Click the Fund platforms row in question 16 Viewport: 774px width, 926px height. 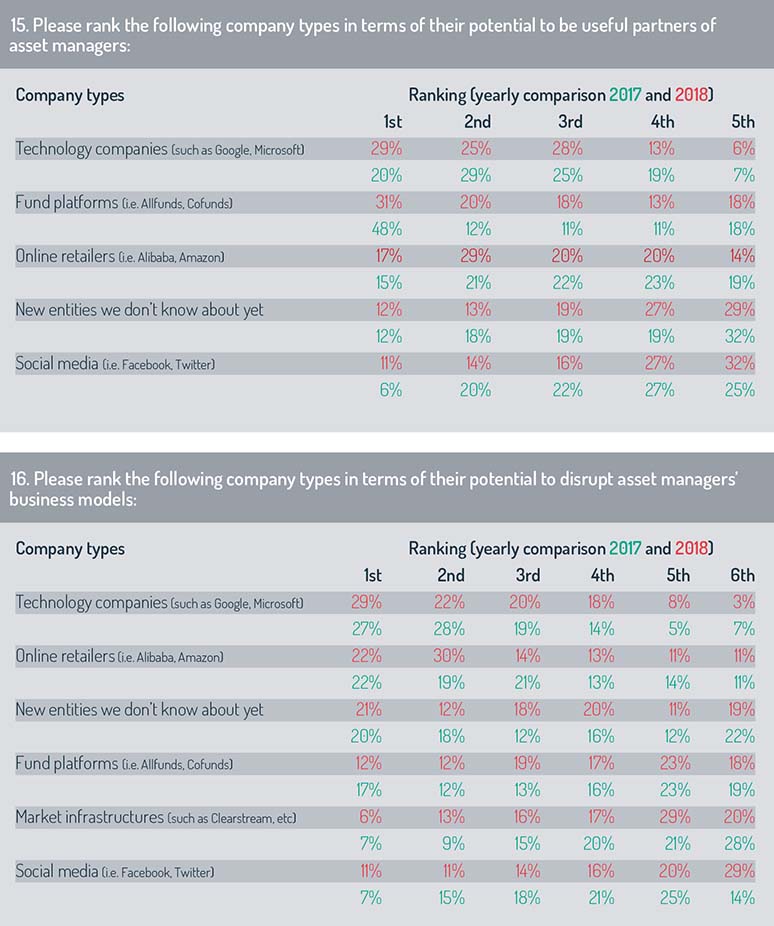pos(385,764)
